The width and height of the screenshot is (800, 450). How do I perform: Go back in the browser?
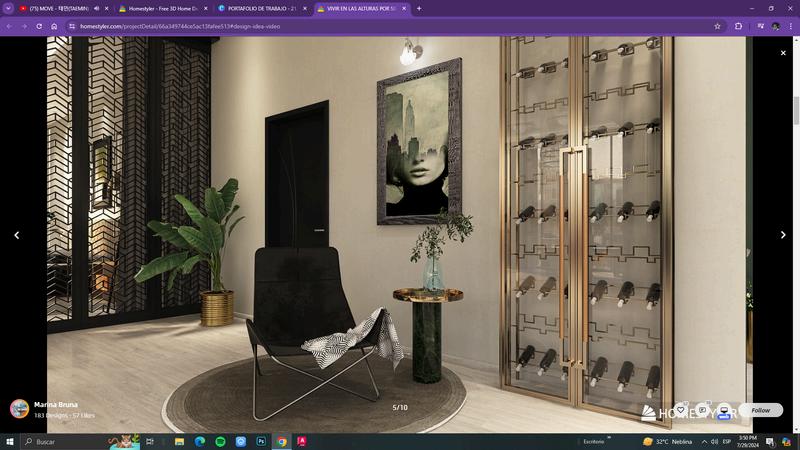coord(9,26)
